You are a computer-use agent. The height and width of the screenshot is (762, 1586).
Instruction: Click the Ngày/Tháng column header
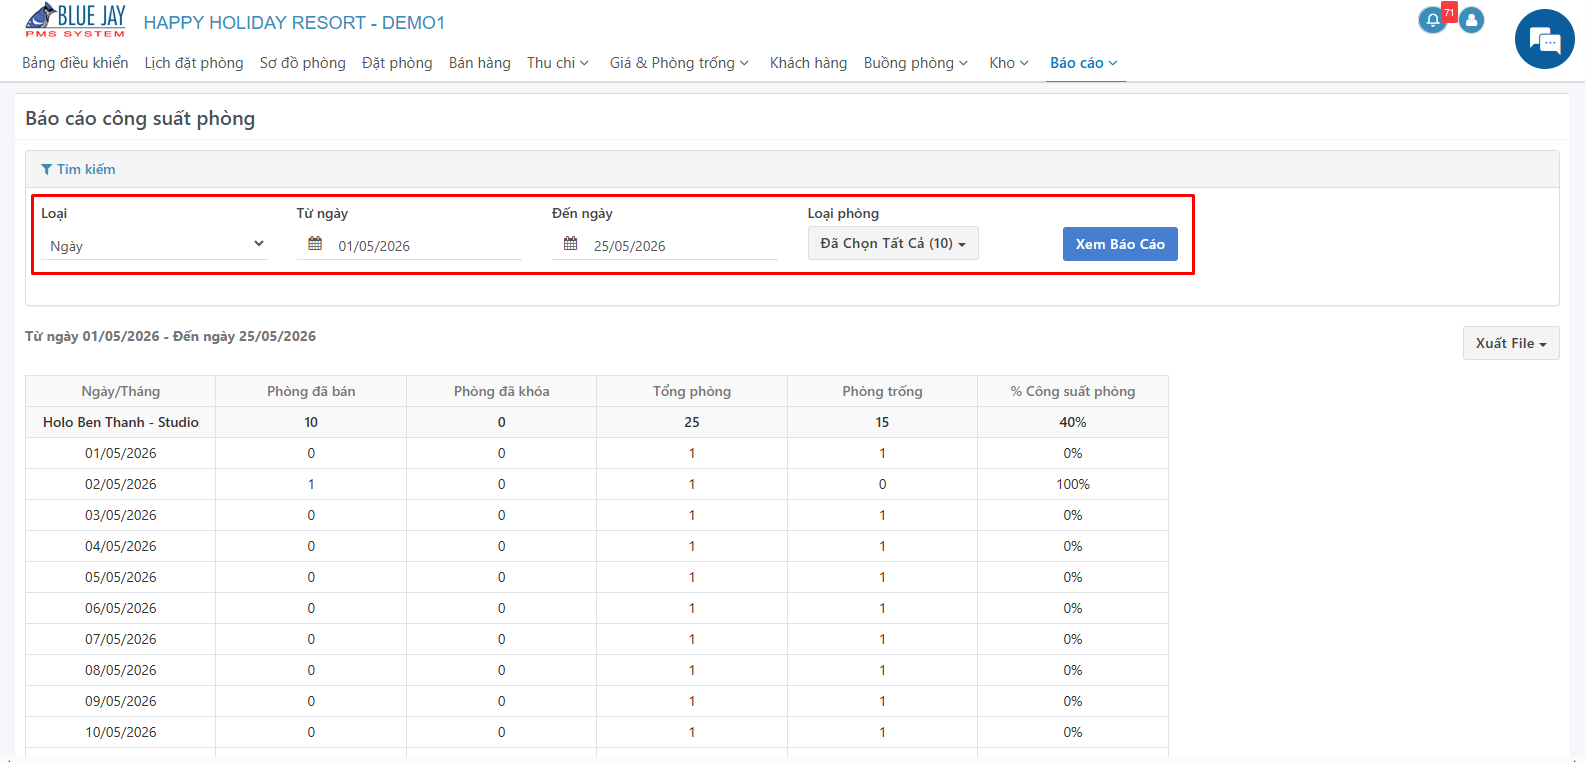coord(121,391)
